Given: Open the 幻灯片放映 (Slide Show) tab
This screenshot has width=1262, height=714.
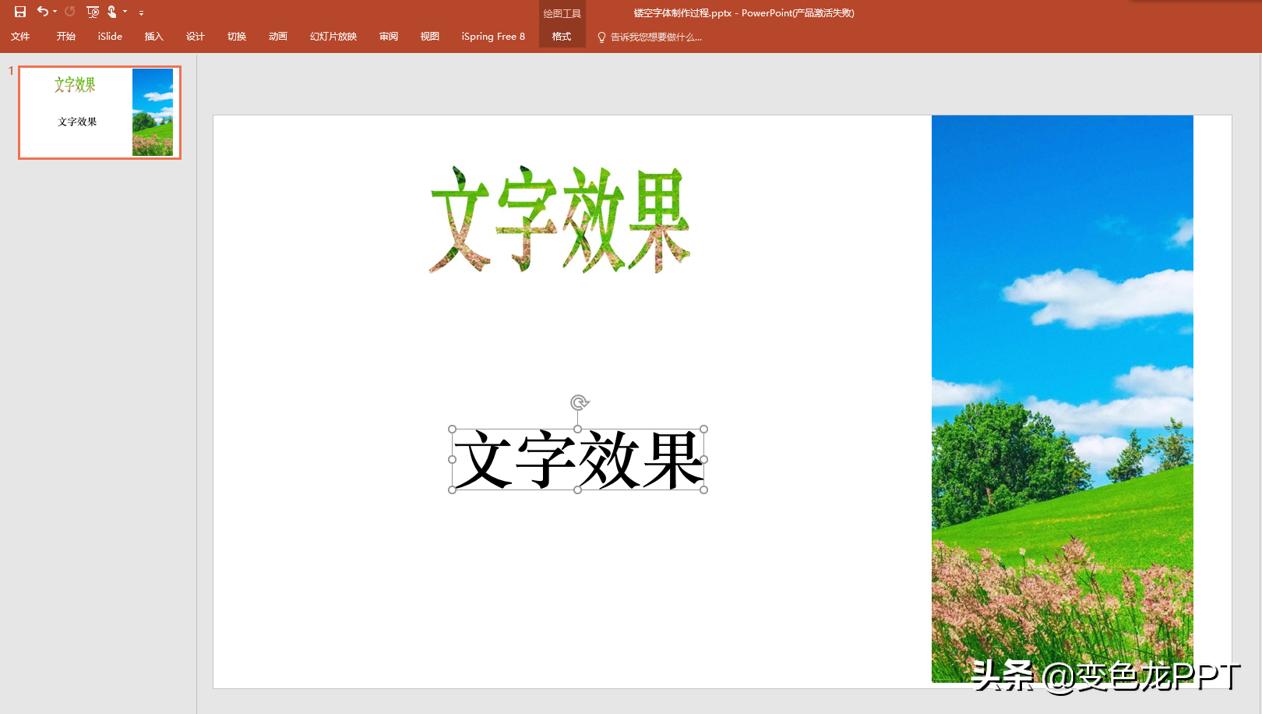Looking at the screenshot, I should pyautogui.click(x=332, y=37).
